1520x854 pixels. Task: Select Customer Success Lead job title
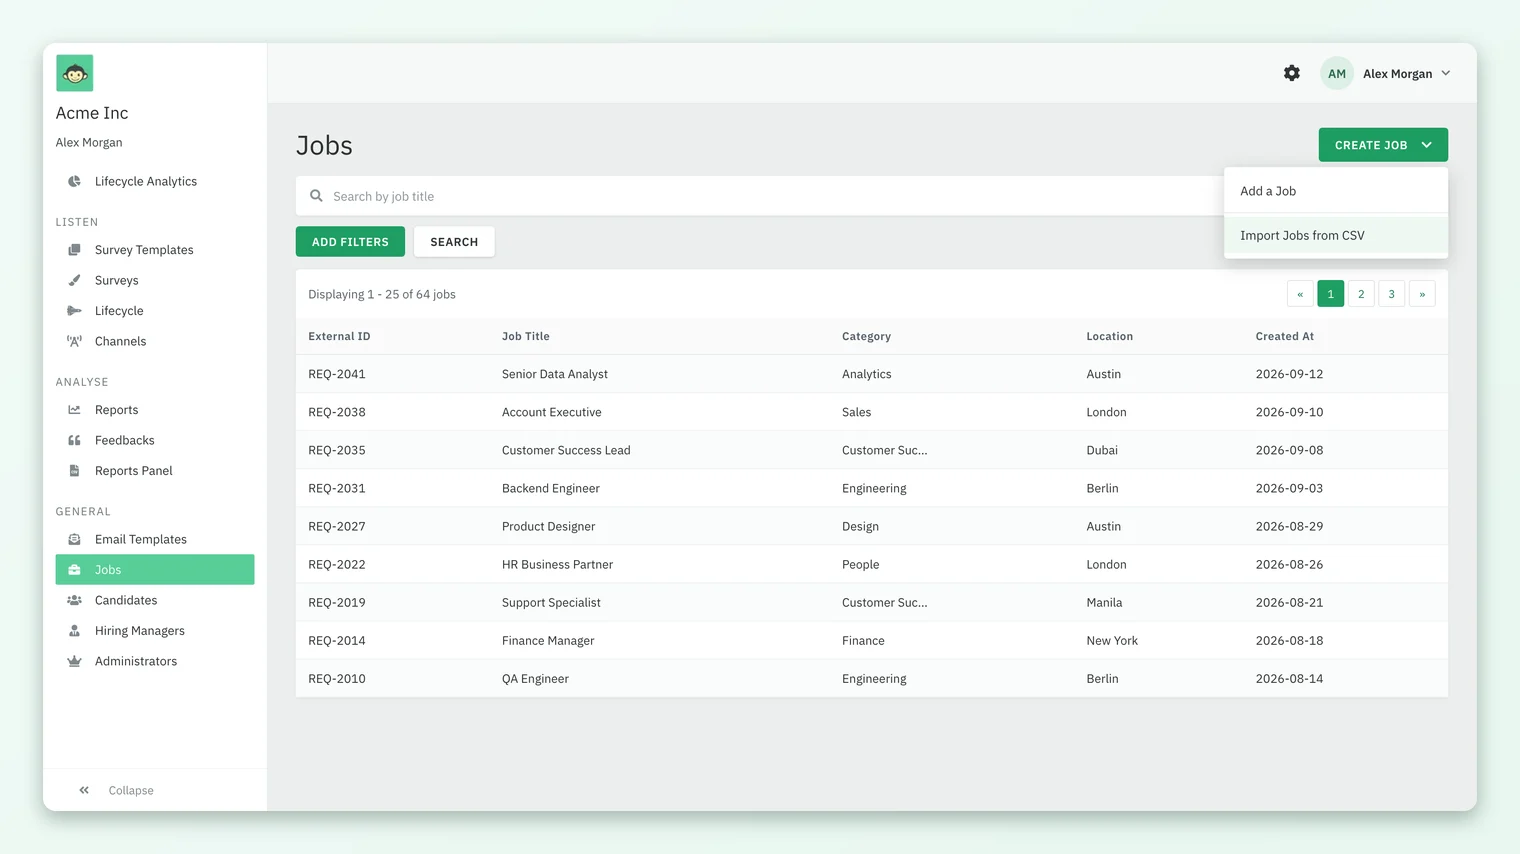[x=566, y=450]
